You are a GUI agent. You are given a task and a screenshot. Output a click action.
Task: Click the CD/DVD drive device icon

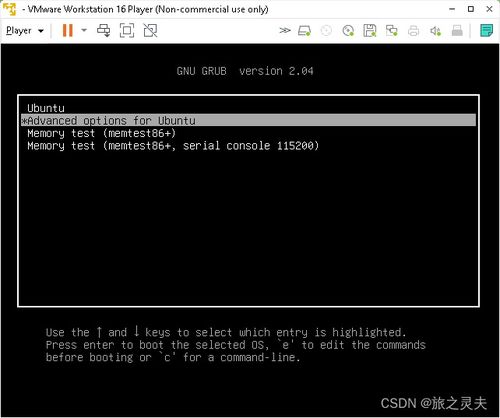348,31
